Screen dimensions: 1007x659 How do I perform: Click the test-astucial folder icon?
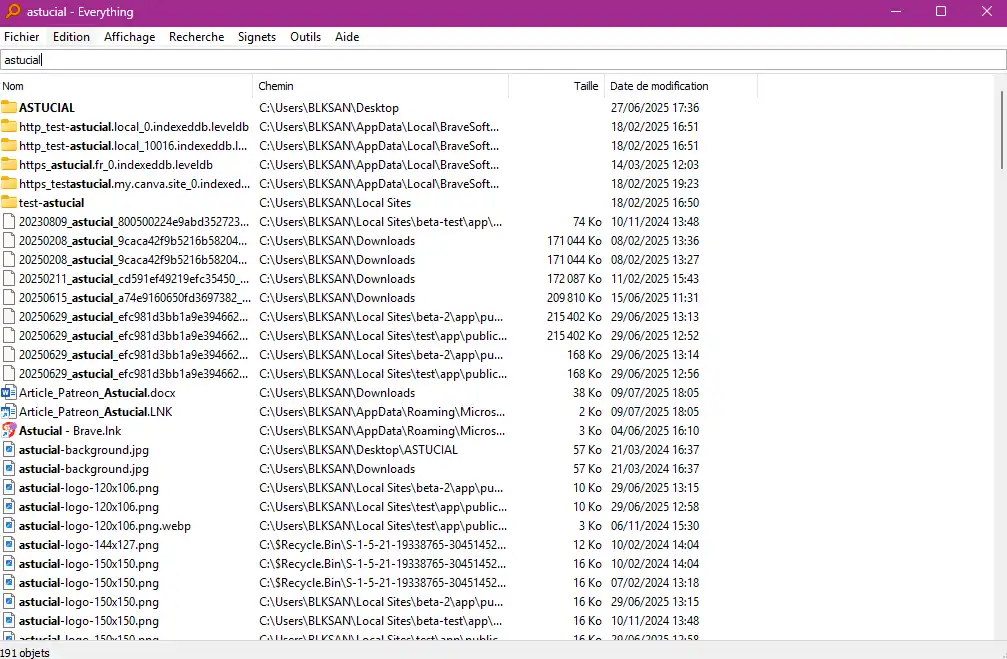9,202
